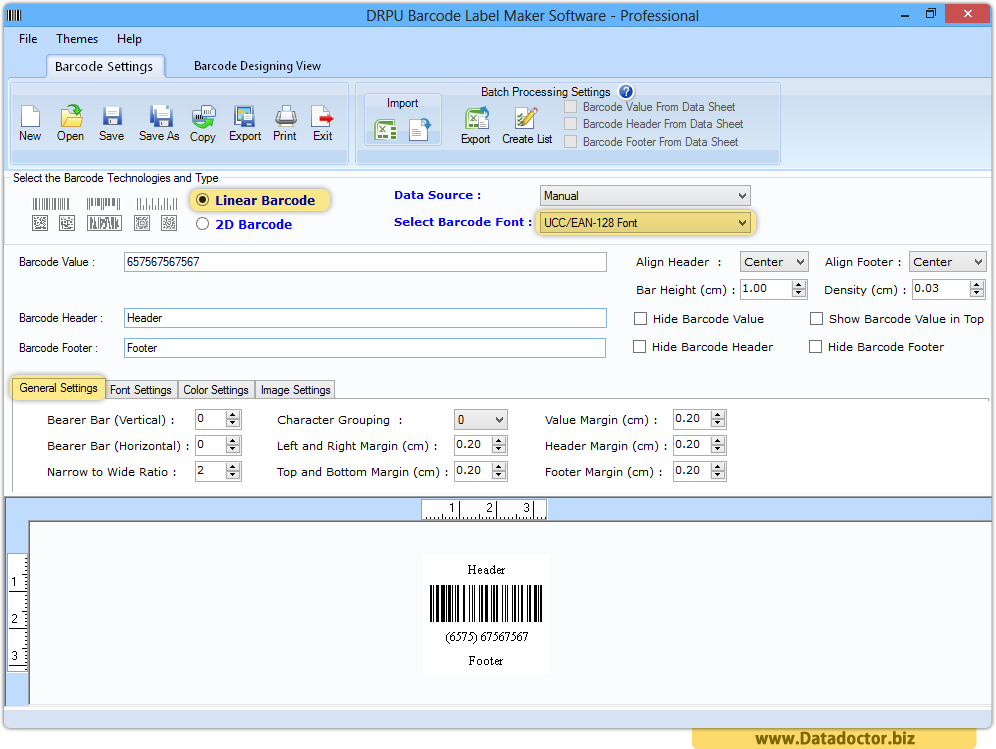
Task: Adjust Top and Bottom Margin spinner
Action: click(499, 471)
